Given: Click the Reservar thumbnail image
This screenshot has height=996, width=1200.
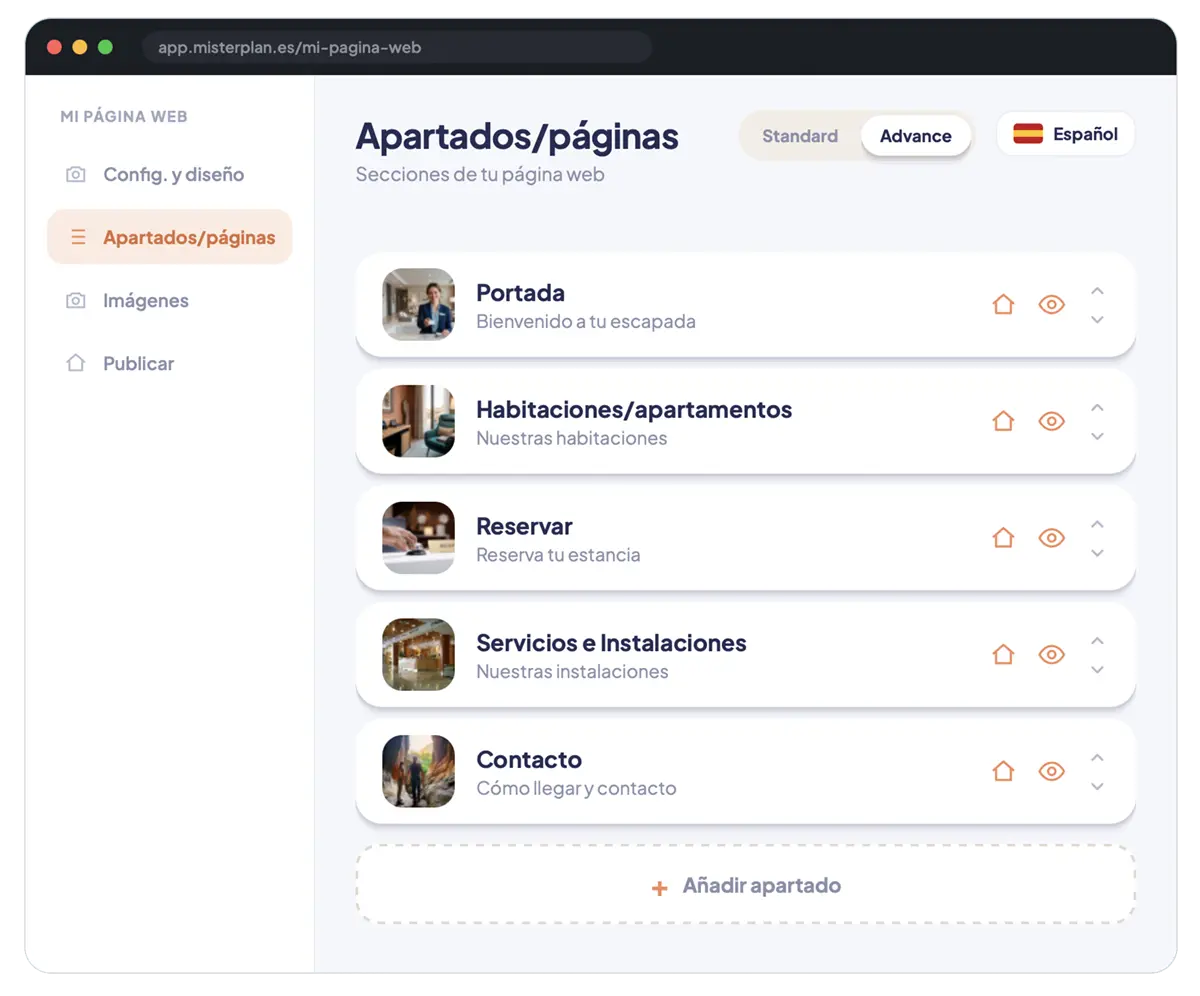Looking at the screenshot, I should coord(418,538).
